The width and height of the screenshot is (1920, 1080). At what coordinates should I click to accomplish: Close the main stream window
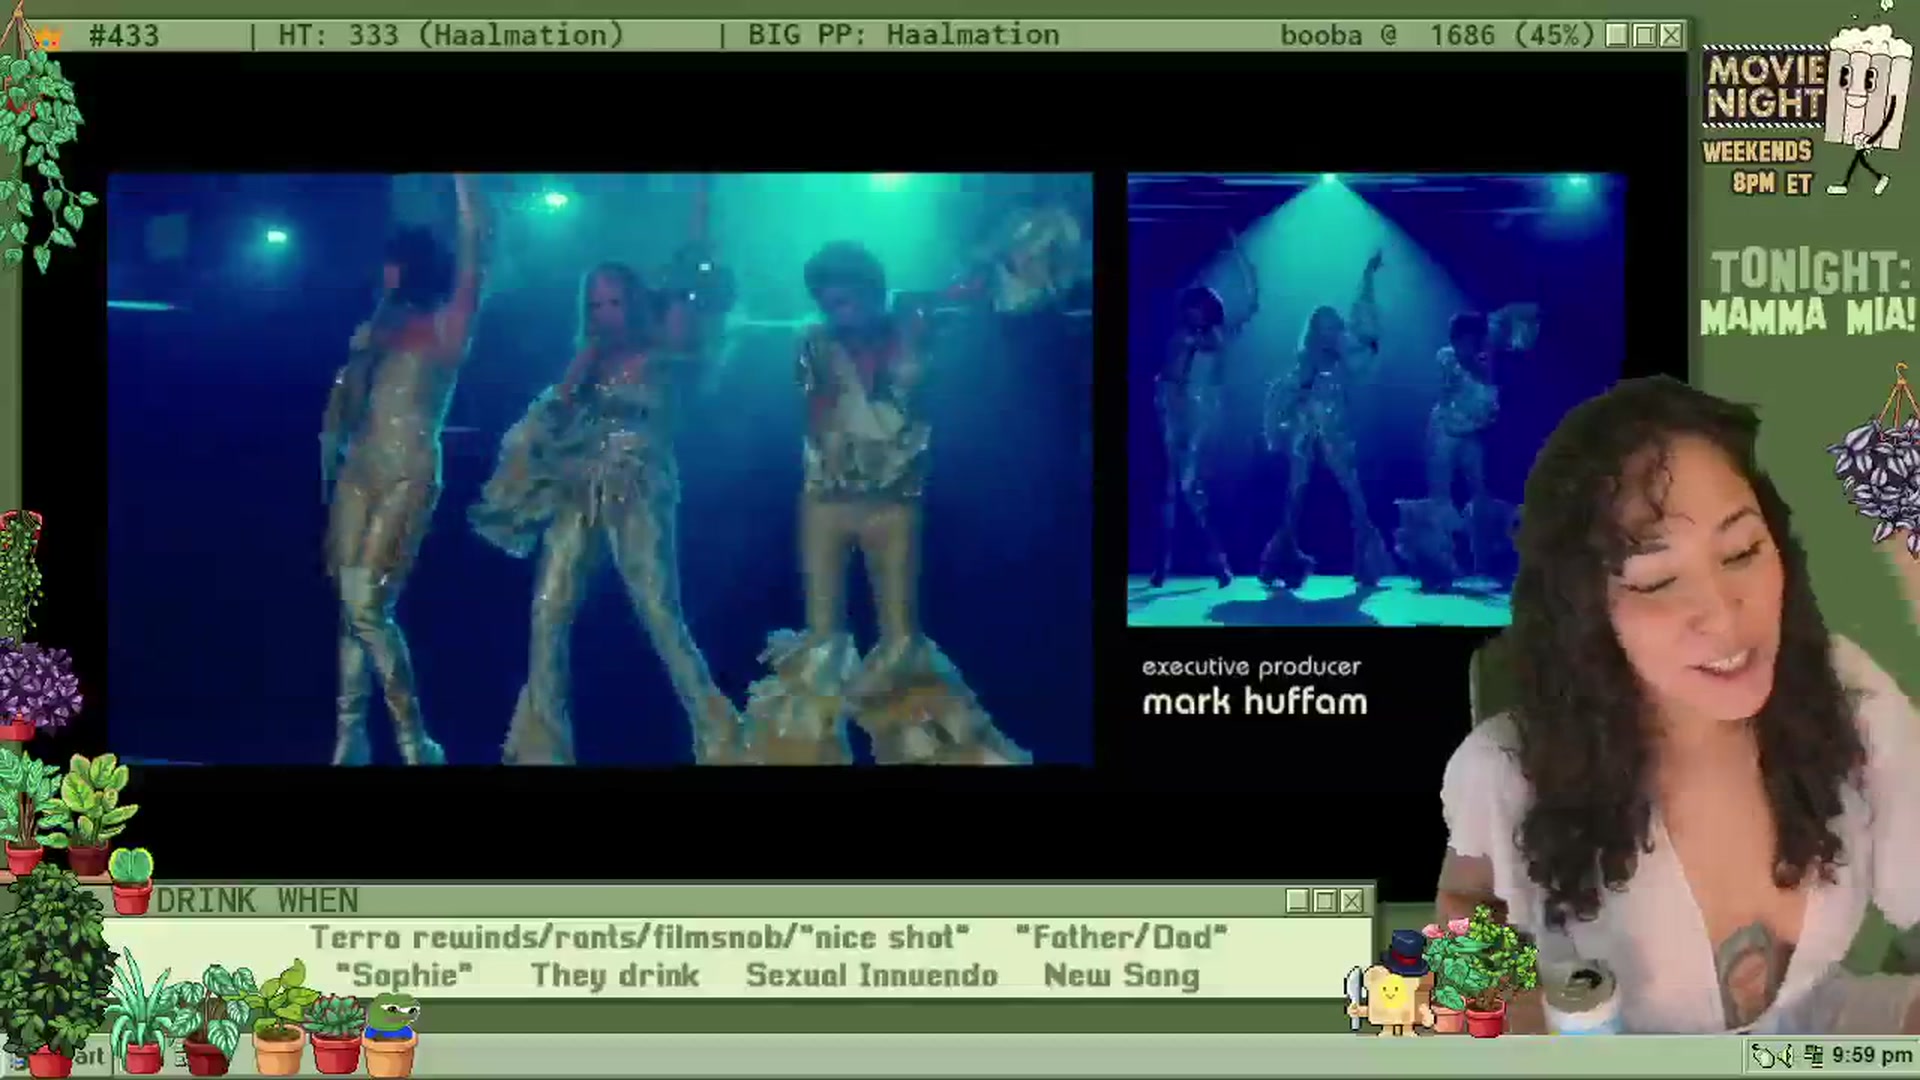1670,35
